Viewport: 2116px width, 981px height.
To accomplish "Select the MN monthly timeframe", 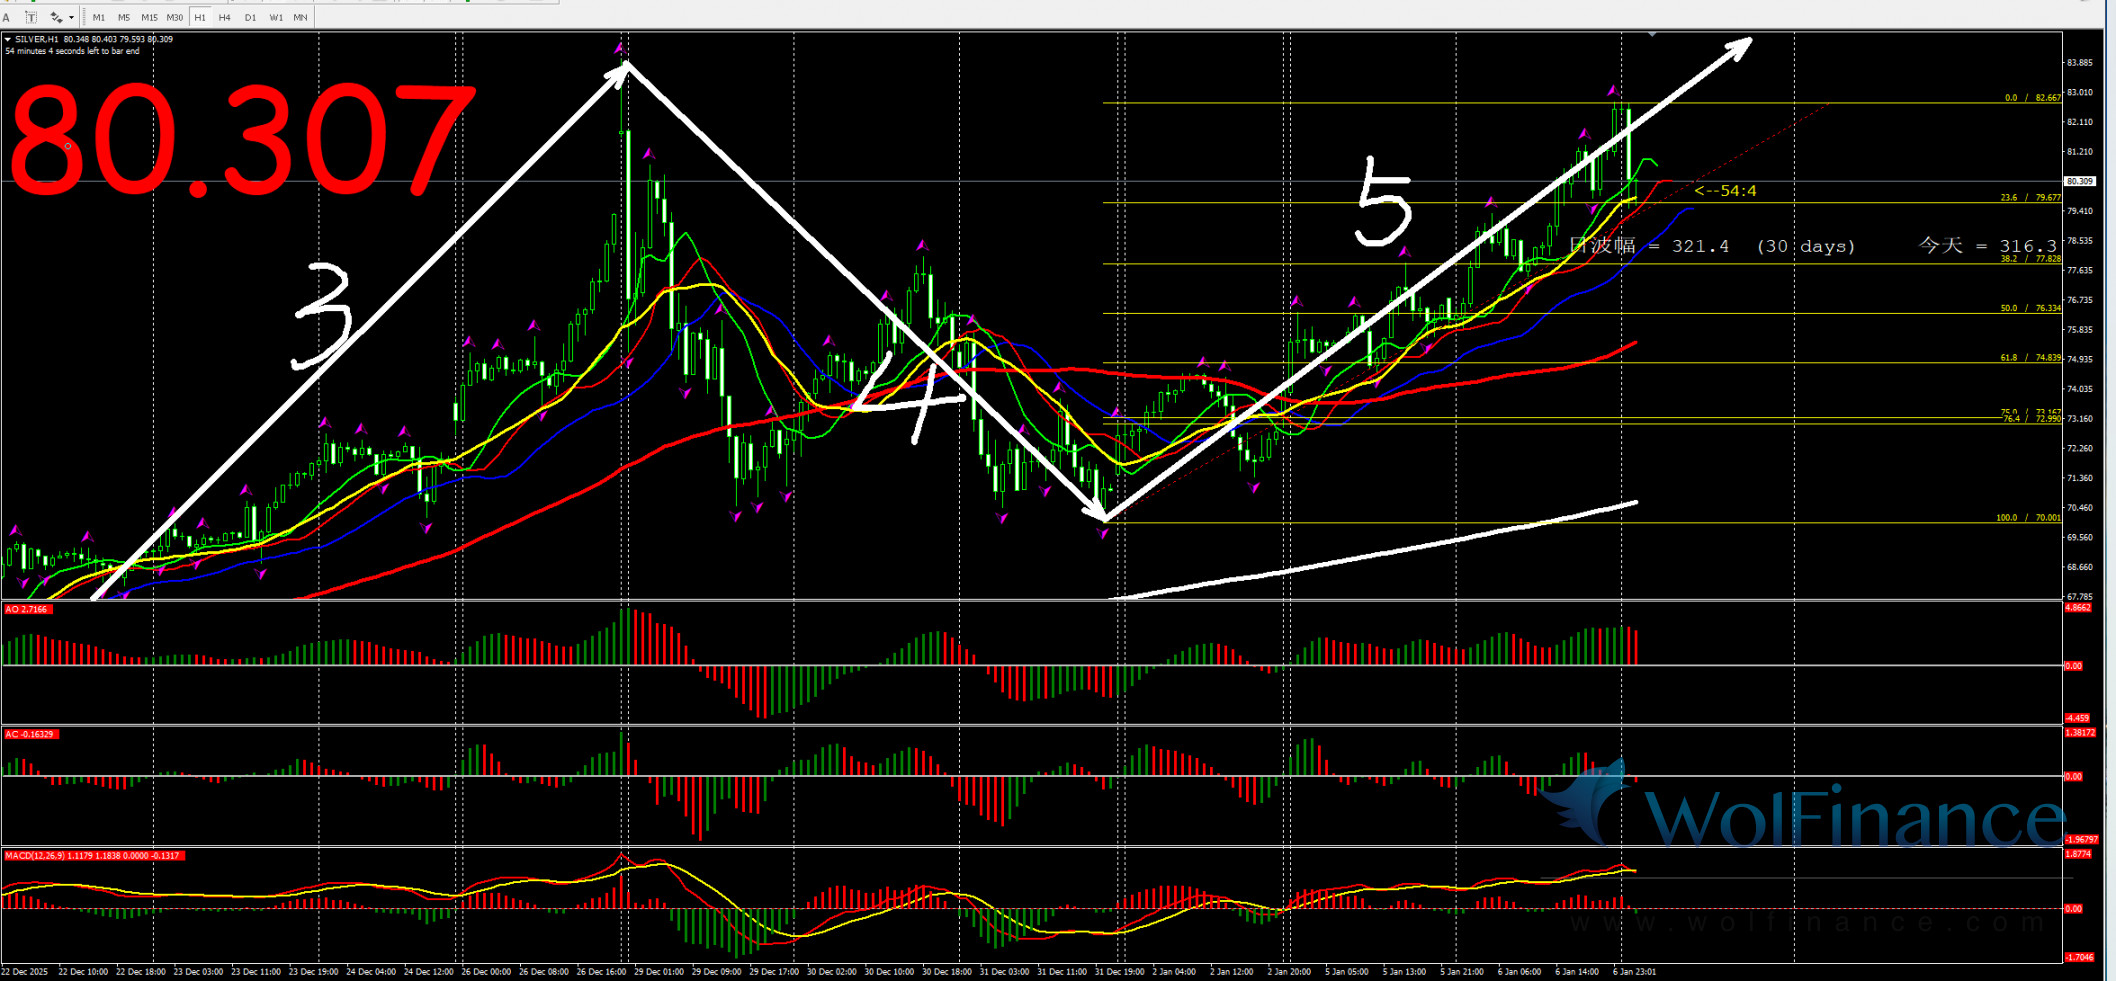I will (x=300, y=17).
